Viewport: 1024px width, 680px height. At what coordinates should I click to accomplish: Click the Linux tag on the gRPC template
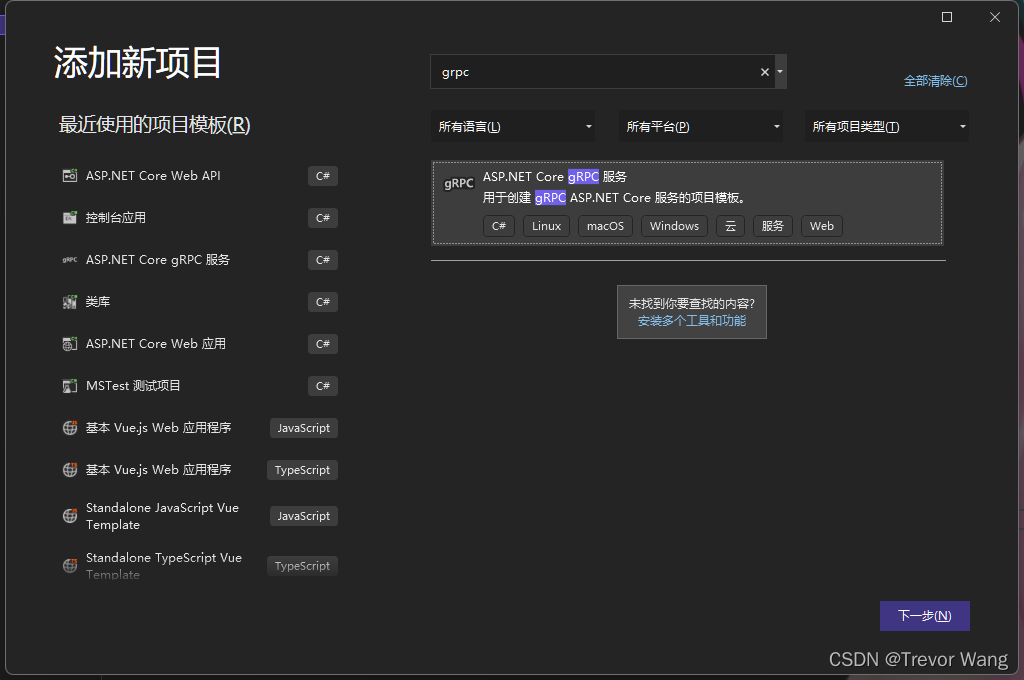coord(546,226)
